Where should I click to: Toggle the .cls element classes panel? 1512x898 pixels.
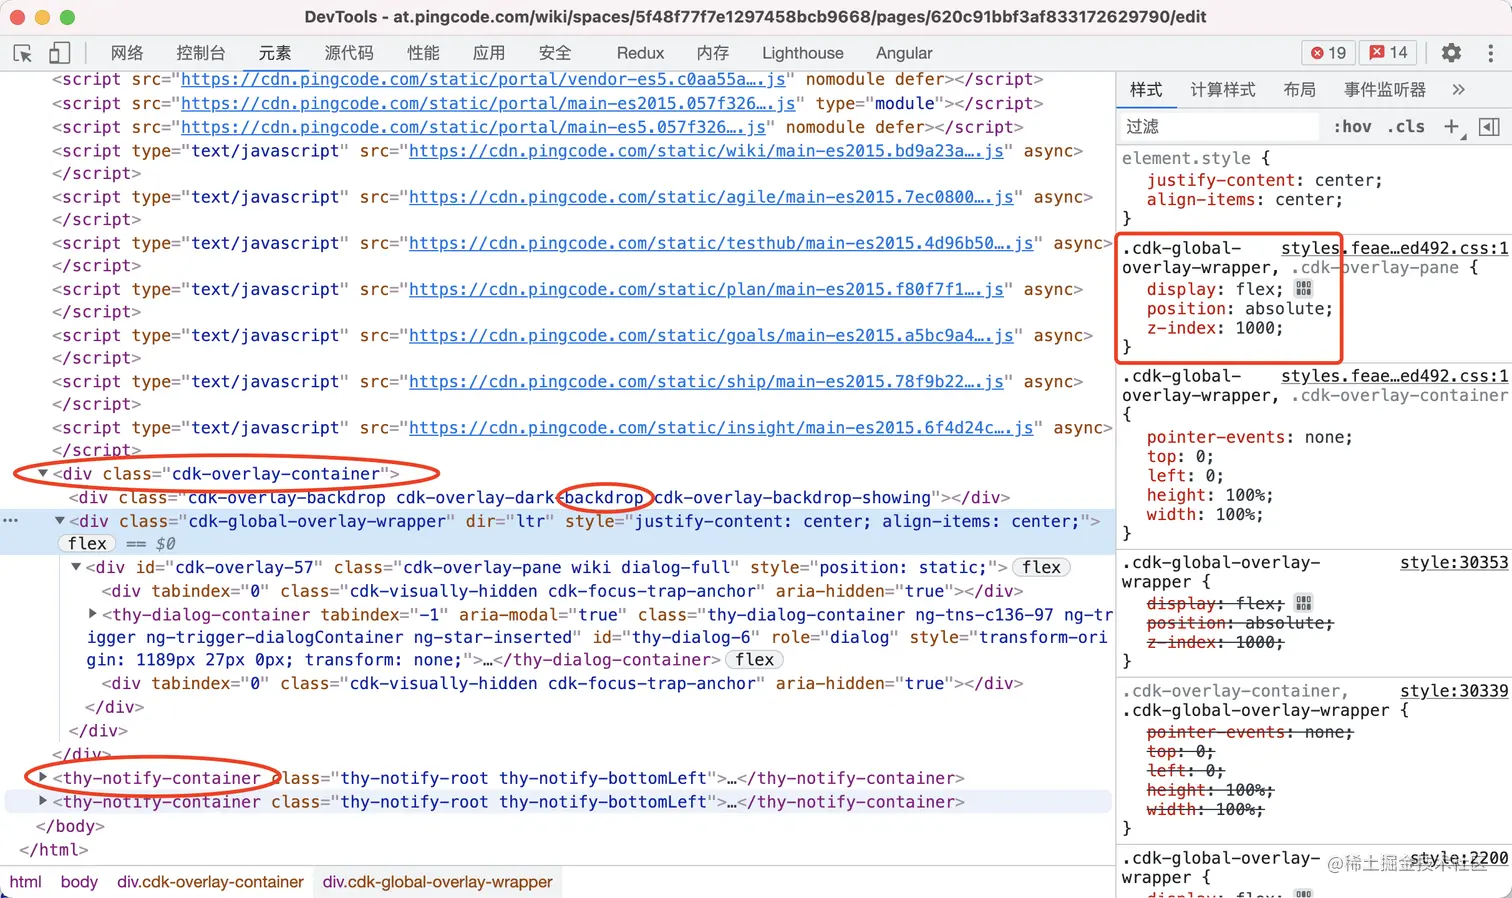point(1406,126)
